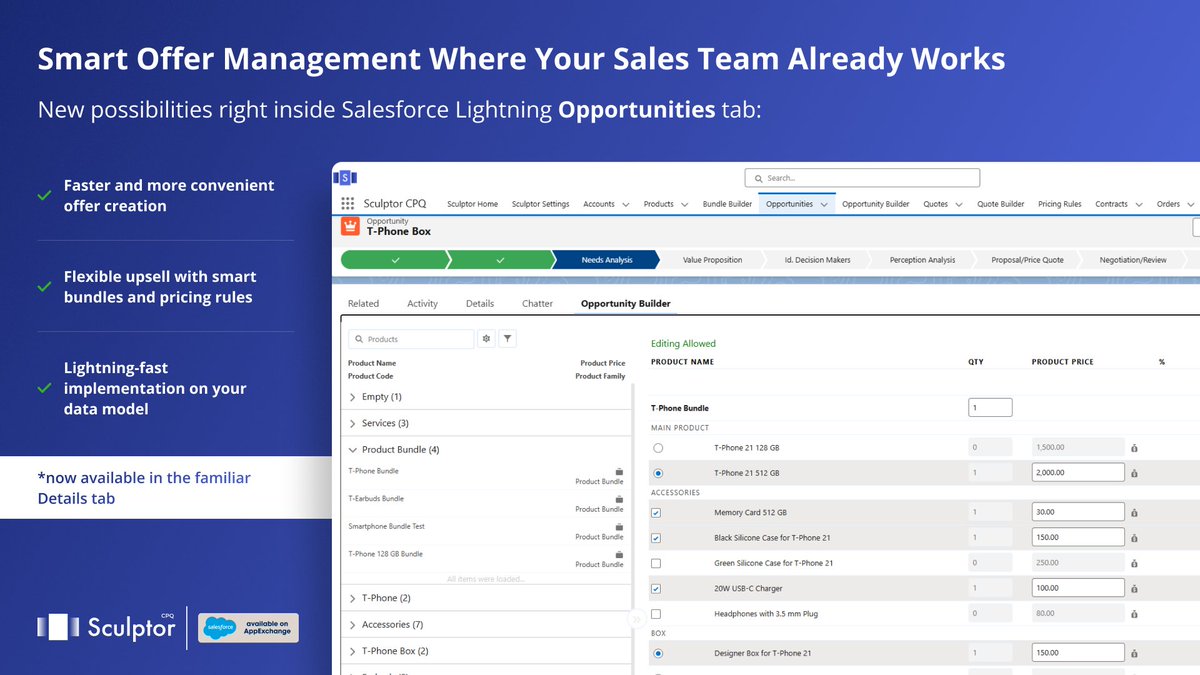Click price icon beside Memory Card 512 GB
Viewport: 1200px width, 675px height.
[x=1134, y=512]
